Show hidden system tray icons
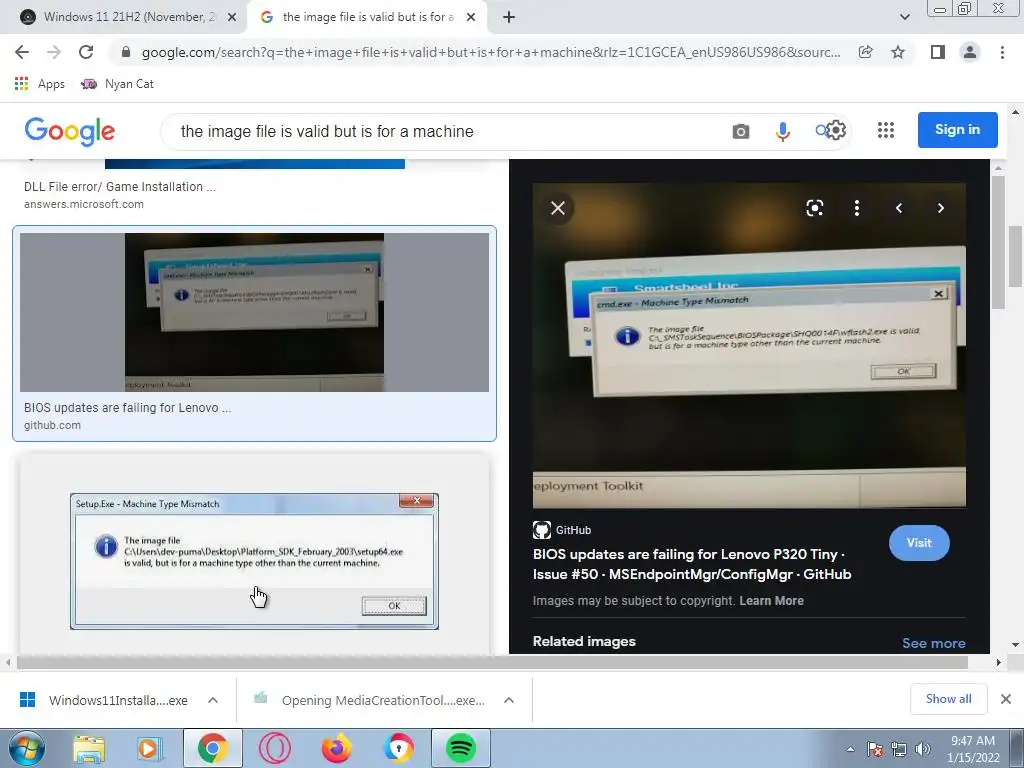The height and width of the screenshot is (768, 1024). pyautogui.click(x=850, y=749)
